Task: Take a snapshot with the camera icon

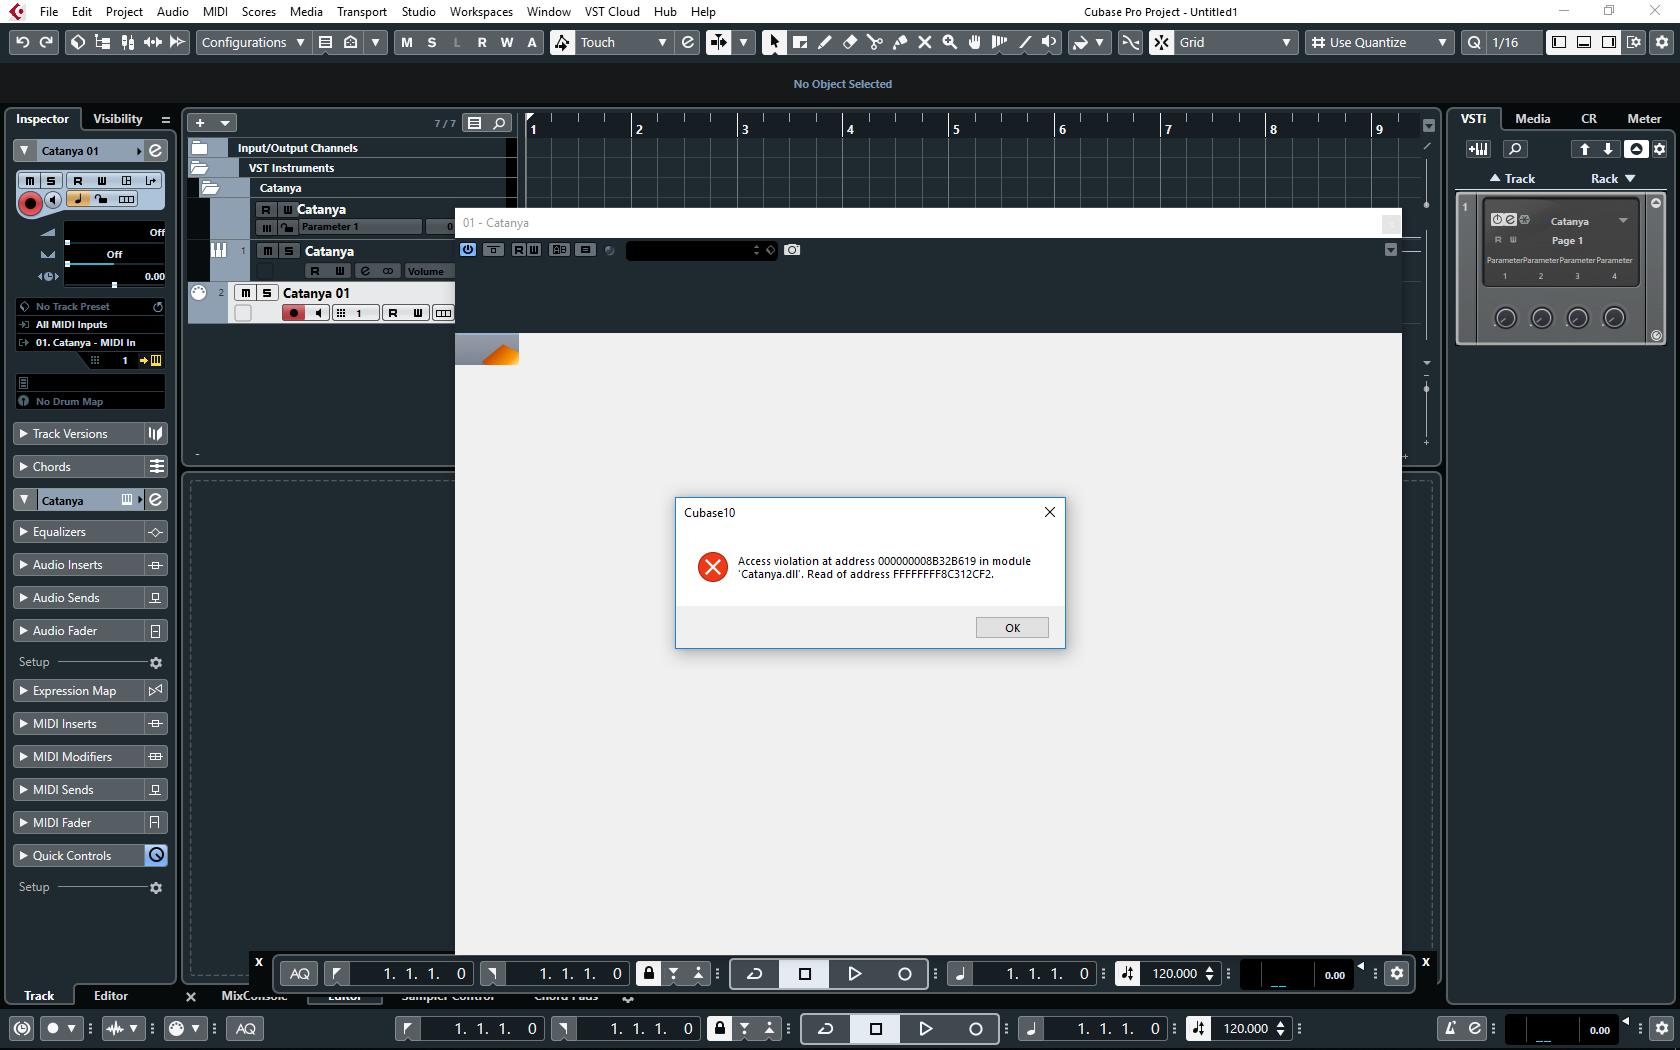Action: click(792, 250)
